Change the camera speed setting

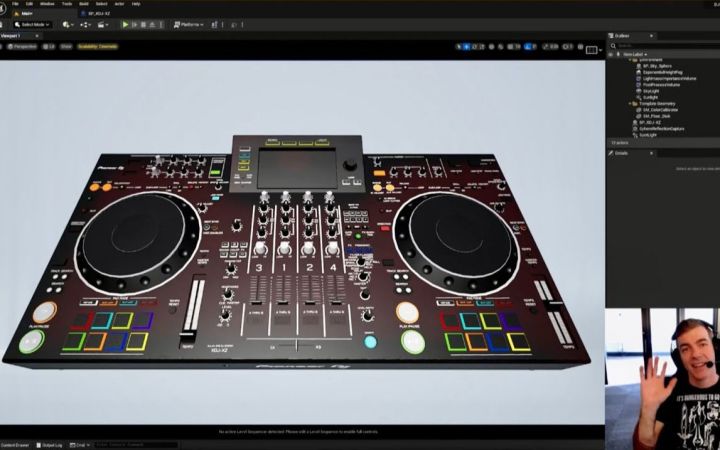click(x=568, y=46)
